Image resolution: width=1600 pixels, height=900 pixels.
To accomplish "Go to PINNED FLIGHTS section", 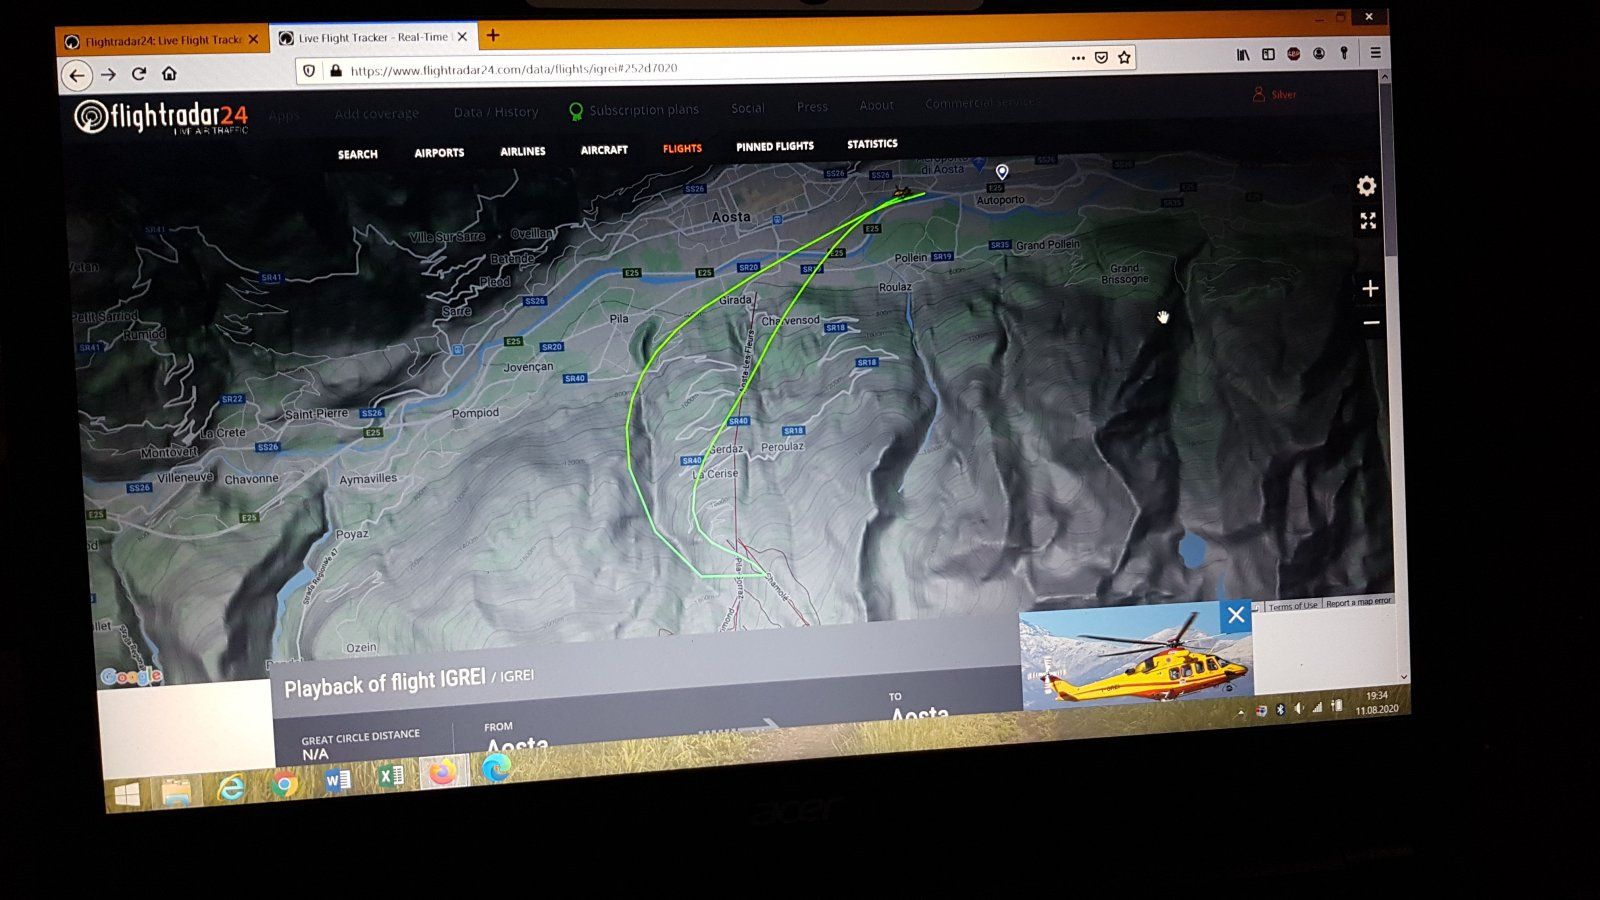I will pos(774,147).
